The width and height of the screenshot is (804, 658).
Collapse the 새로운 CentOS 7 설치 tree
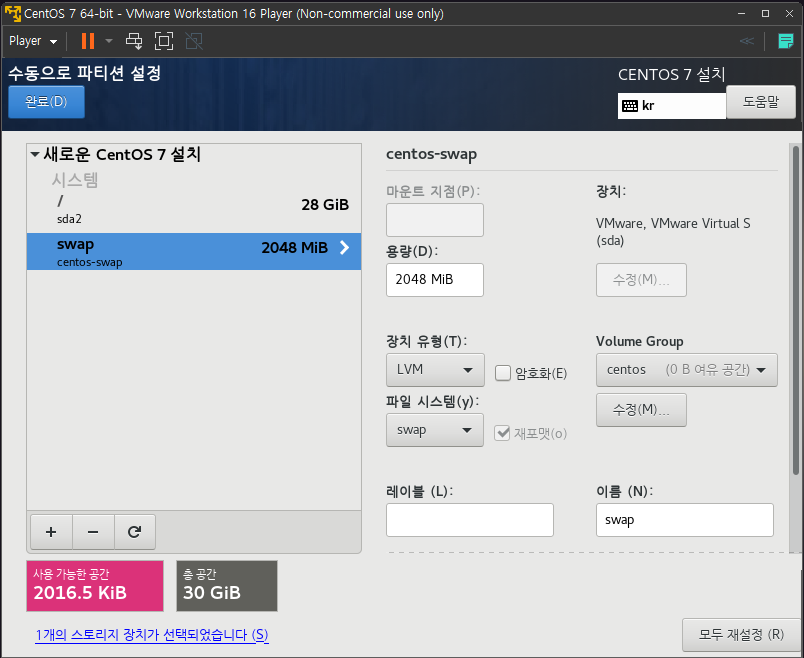[x=35, y=154]
